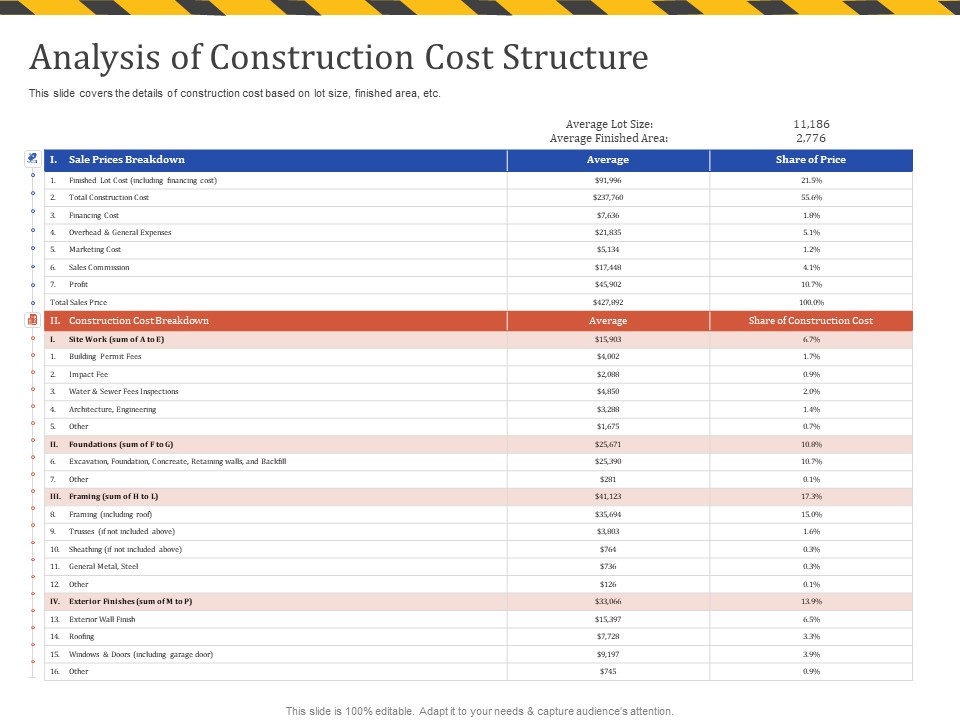Select 'Sales Commission' row label
This screenshot has width=960, height=720.
(x=99, y=268)
